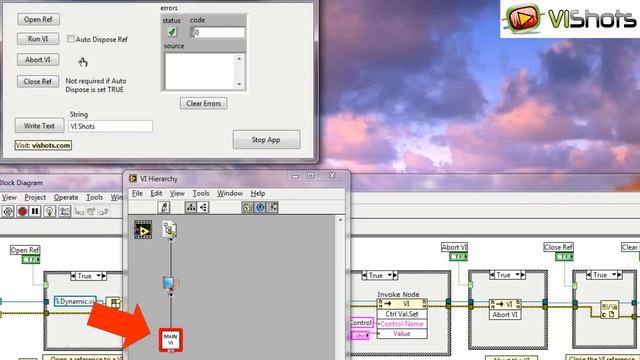The image size is (640, 360).
Task: Open File menu in VI Hierarchy window
Action: [137, 193]
